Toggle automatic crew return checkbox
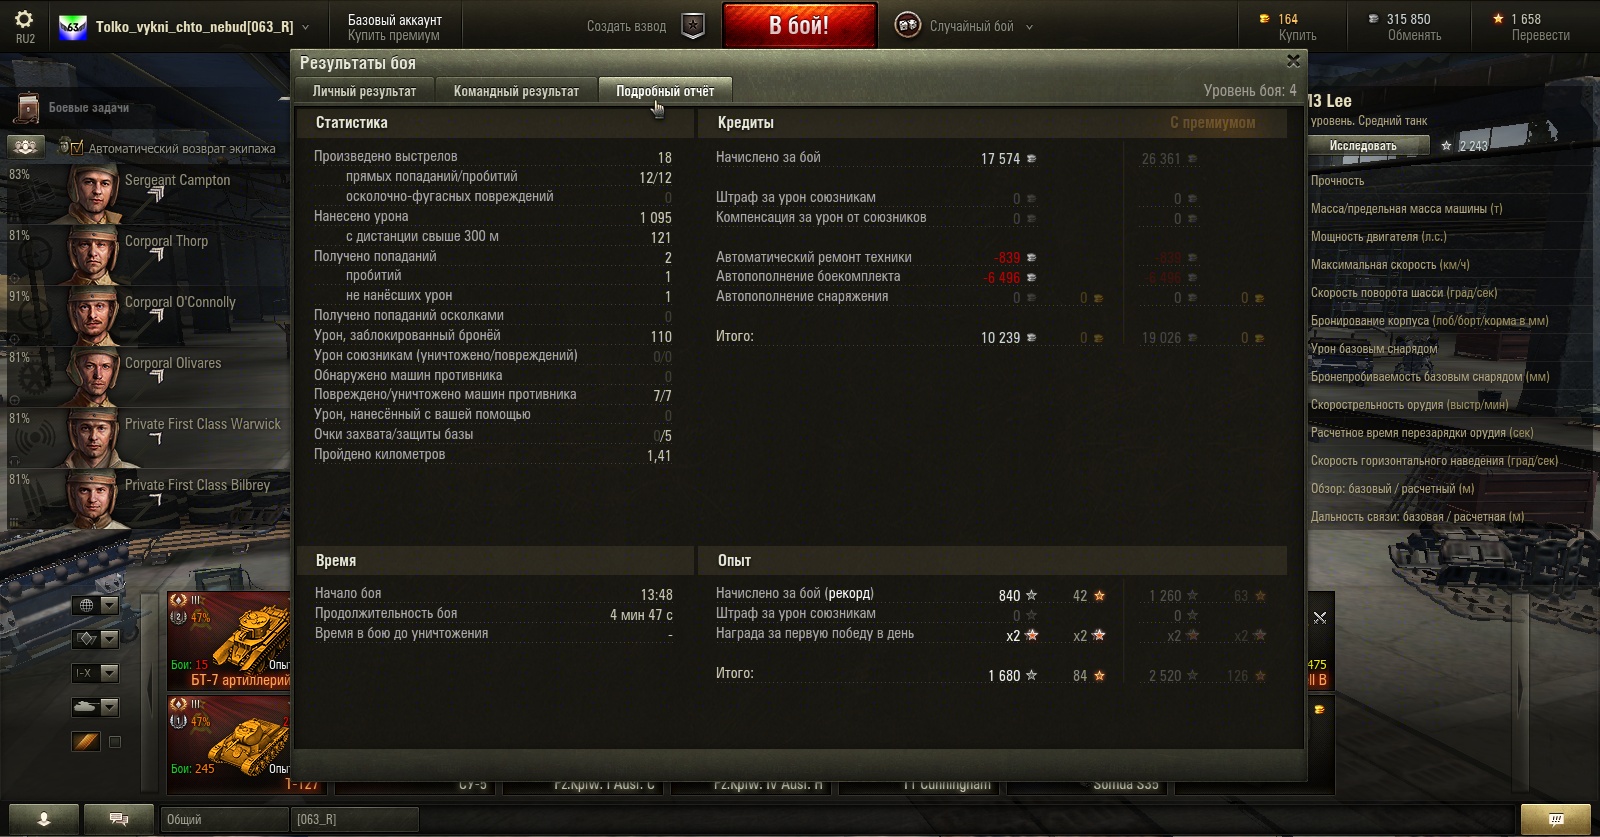 pos(77,147)
